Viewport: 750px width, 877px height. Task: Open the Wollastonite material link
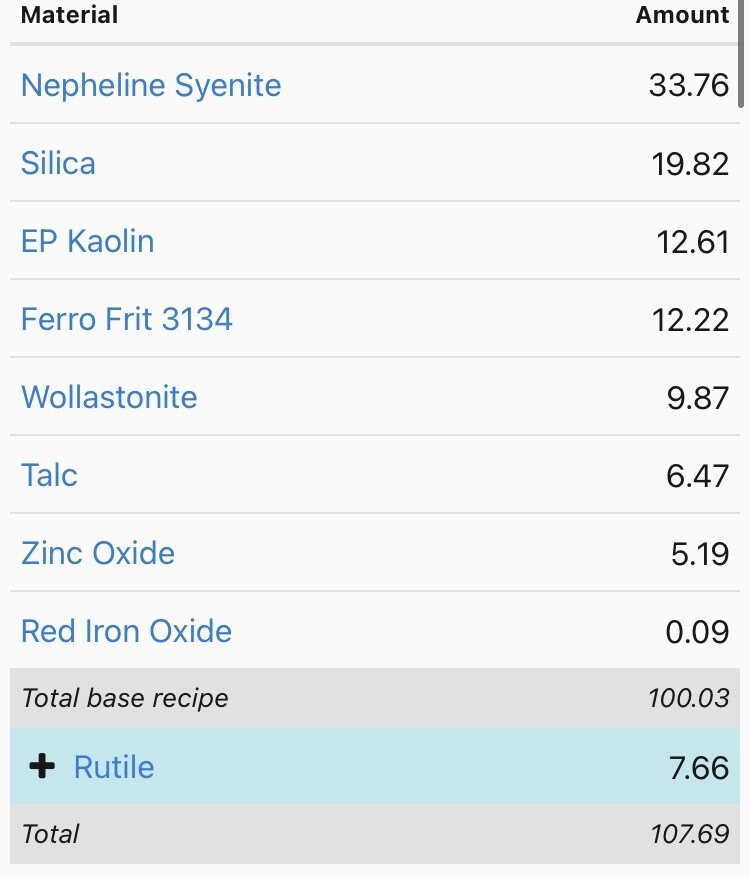[x=109, y=397]
